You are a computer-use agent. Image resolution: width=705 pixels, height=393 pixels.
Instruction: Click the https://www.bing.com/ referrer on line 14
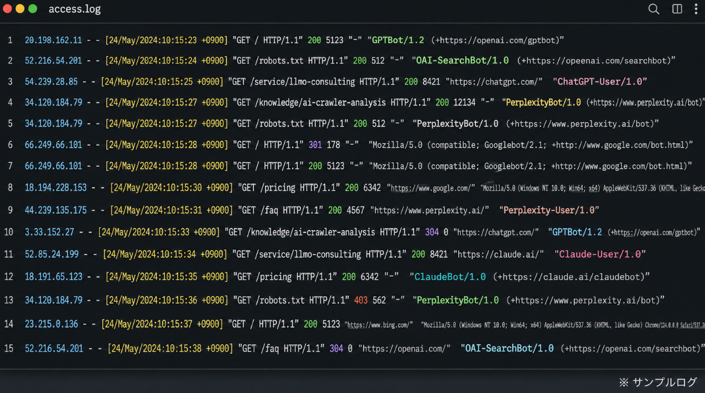pyautogui.click(x=378, y=325)
